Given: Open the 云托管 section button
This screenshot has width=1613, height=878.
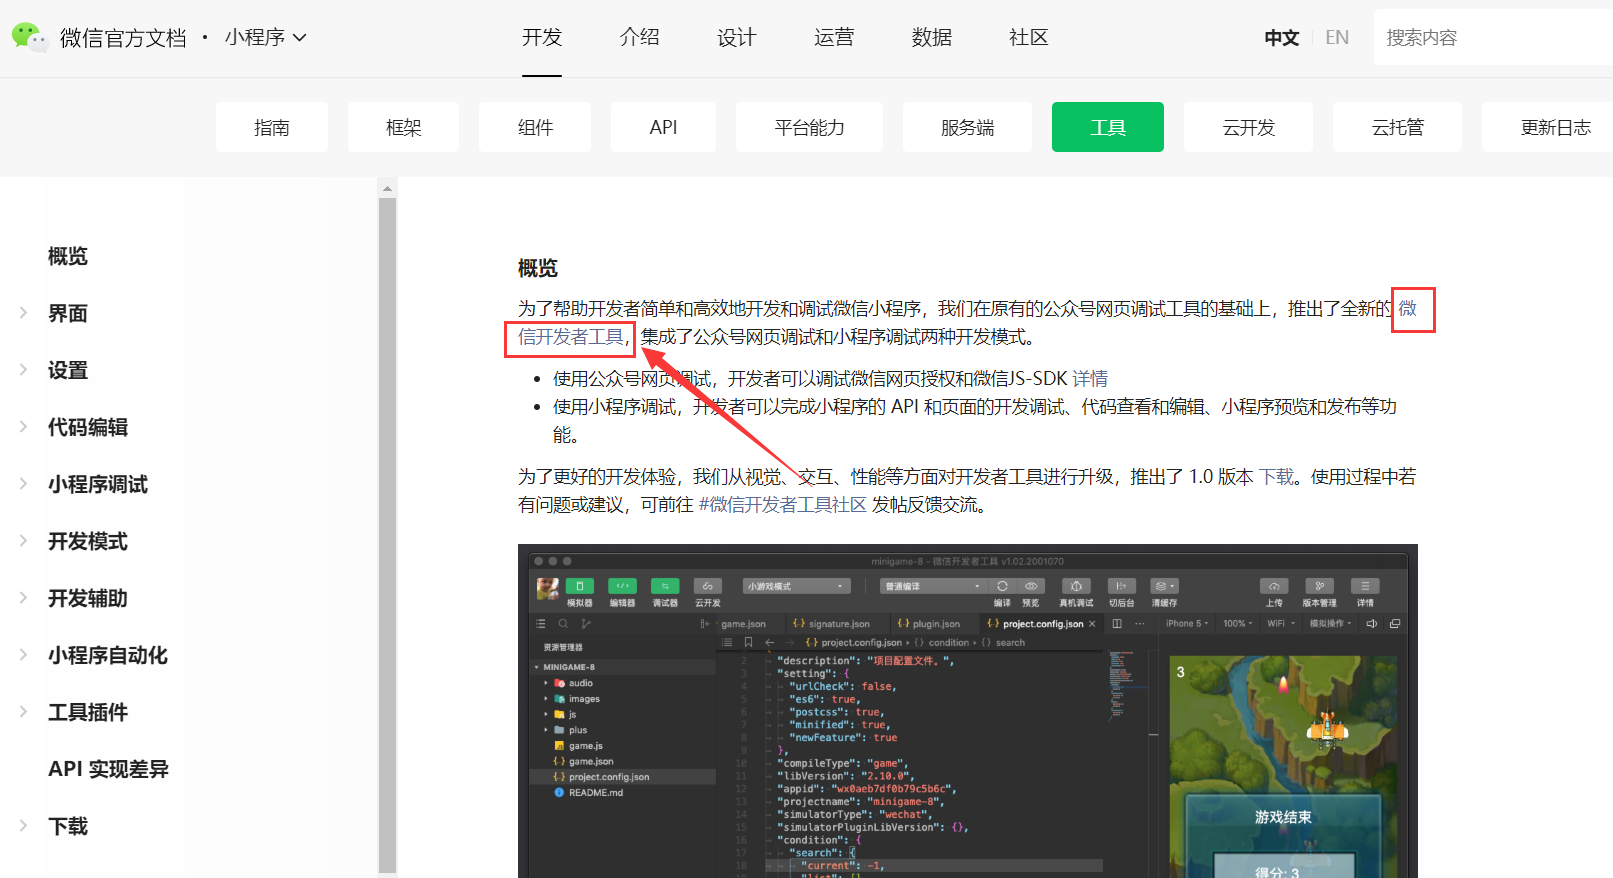Looking at the screenshot, I should (1397, 127).
